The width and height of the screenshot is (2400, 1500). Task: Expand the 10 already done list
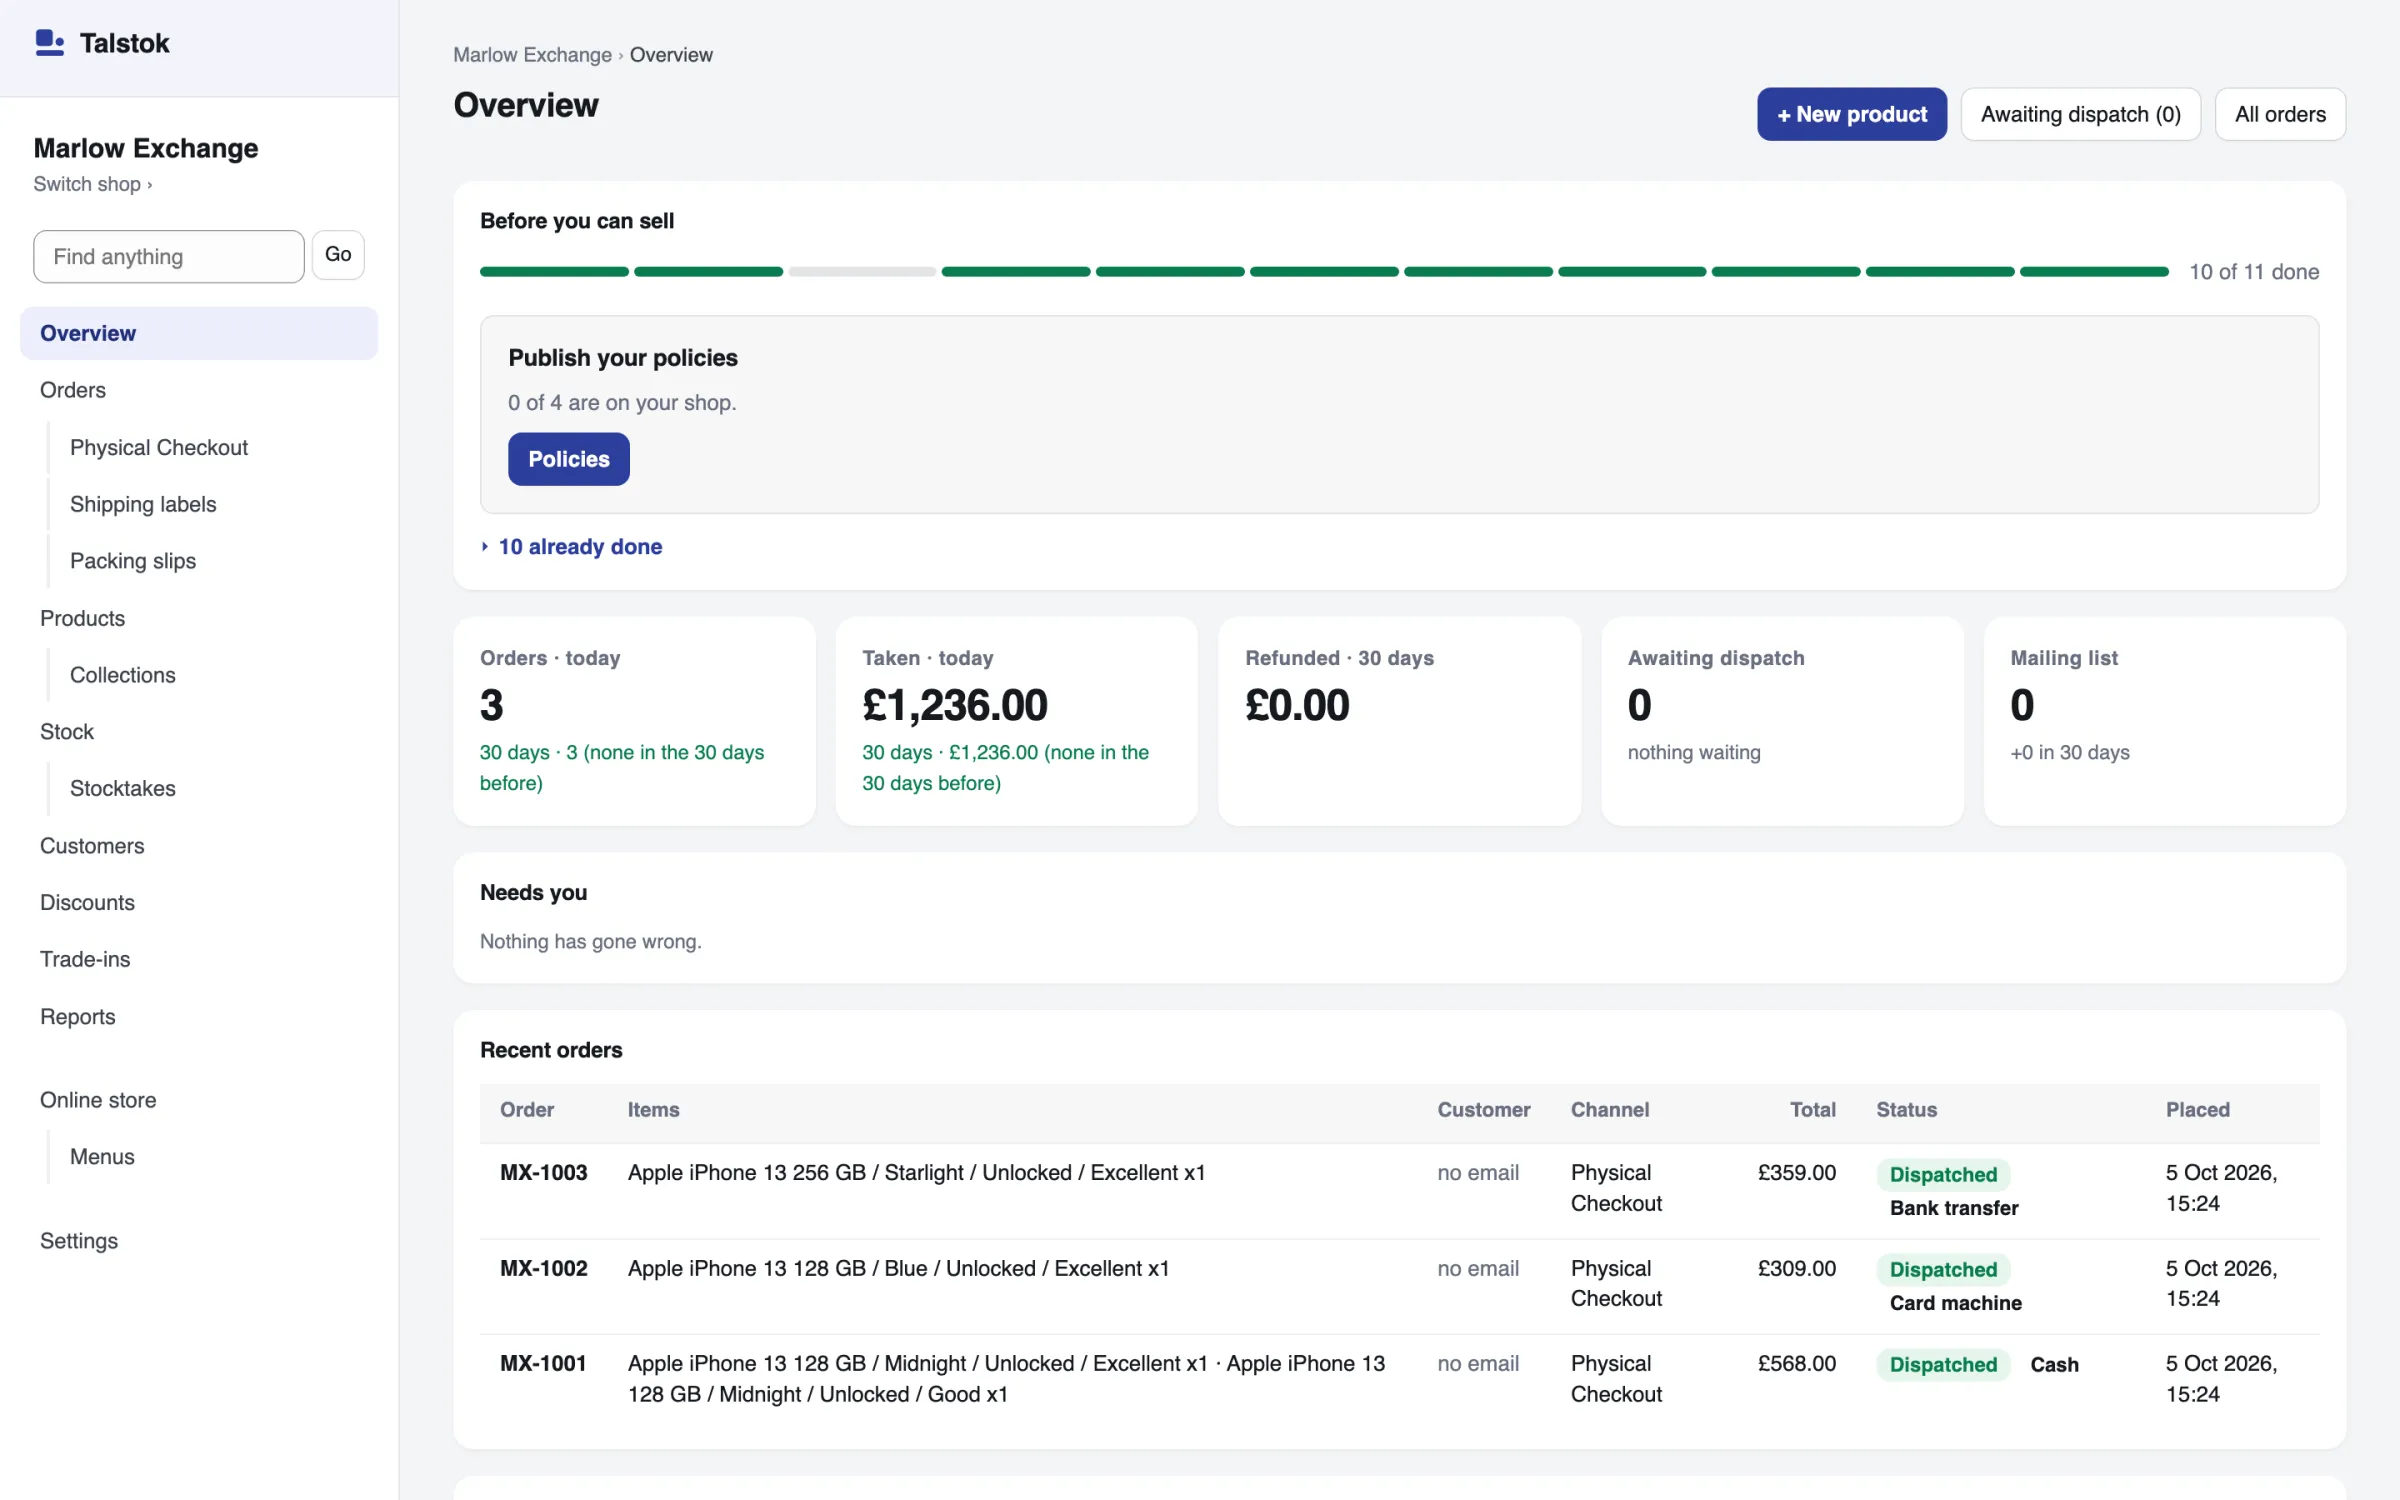tap(572, 547)
